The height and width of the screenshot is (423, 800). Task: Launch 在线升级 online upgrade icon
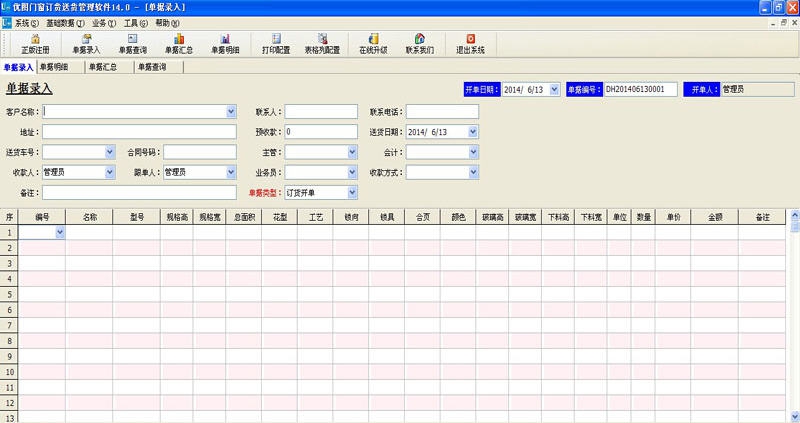point(373,43)
